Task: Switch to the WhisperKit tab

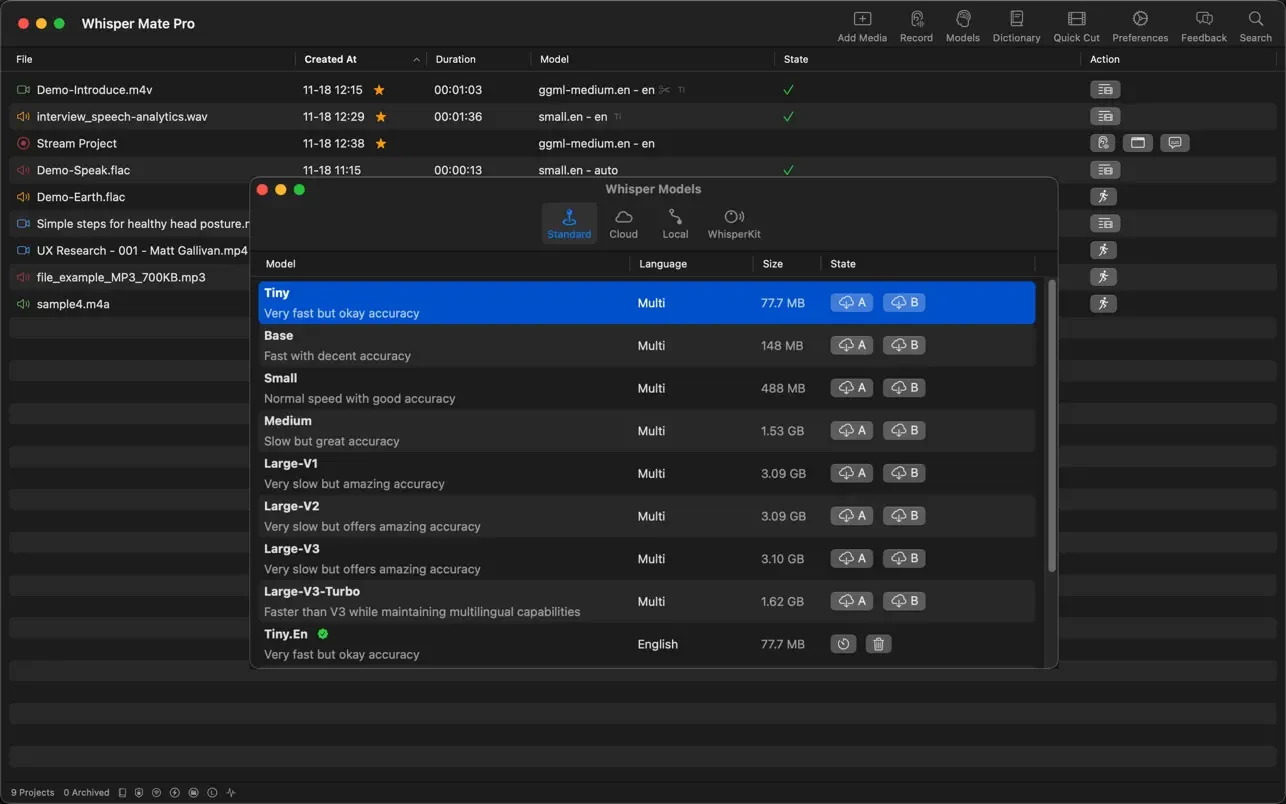Action: [x=734, y=224]
